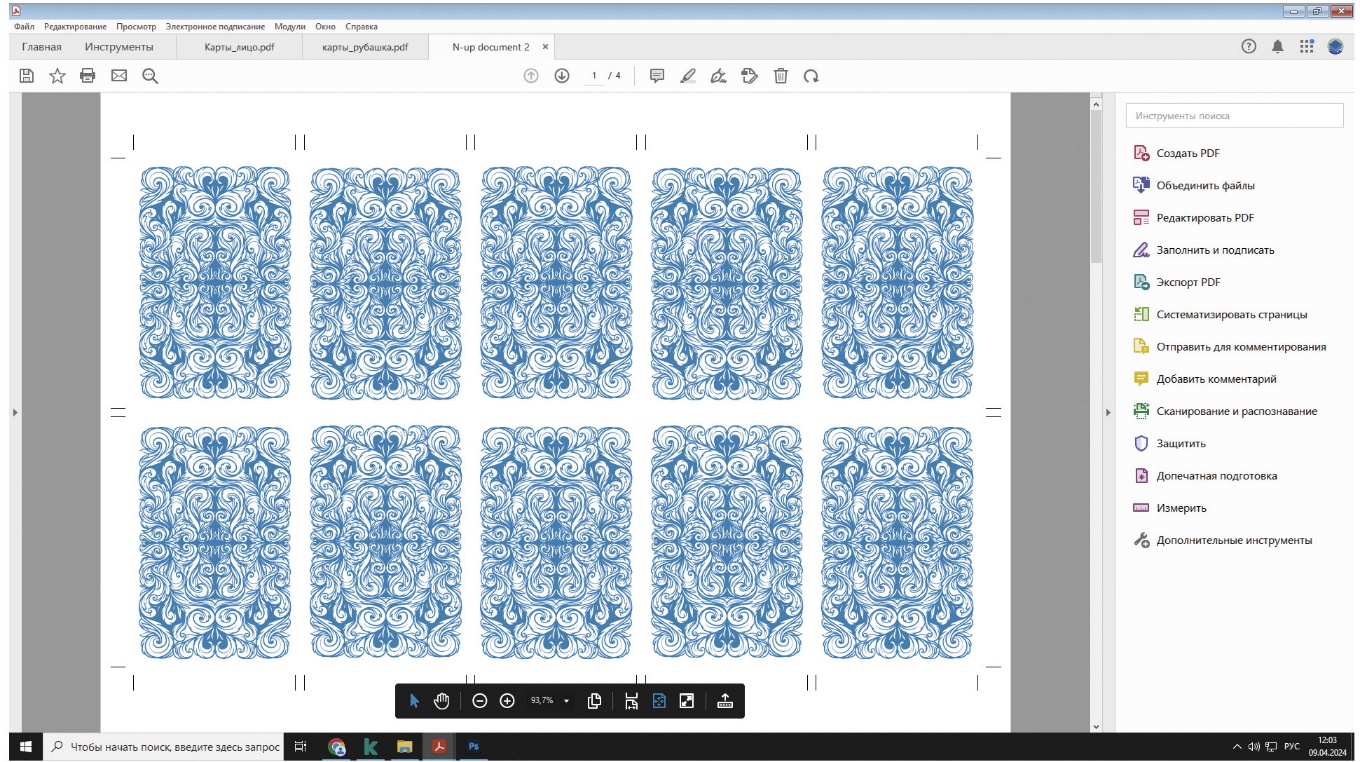Open the Редактирование menu
The width and height of the screenshot is (1360, 762).
76,27
